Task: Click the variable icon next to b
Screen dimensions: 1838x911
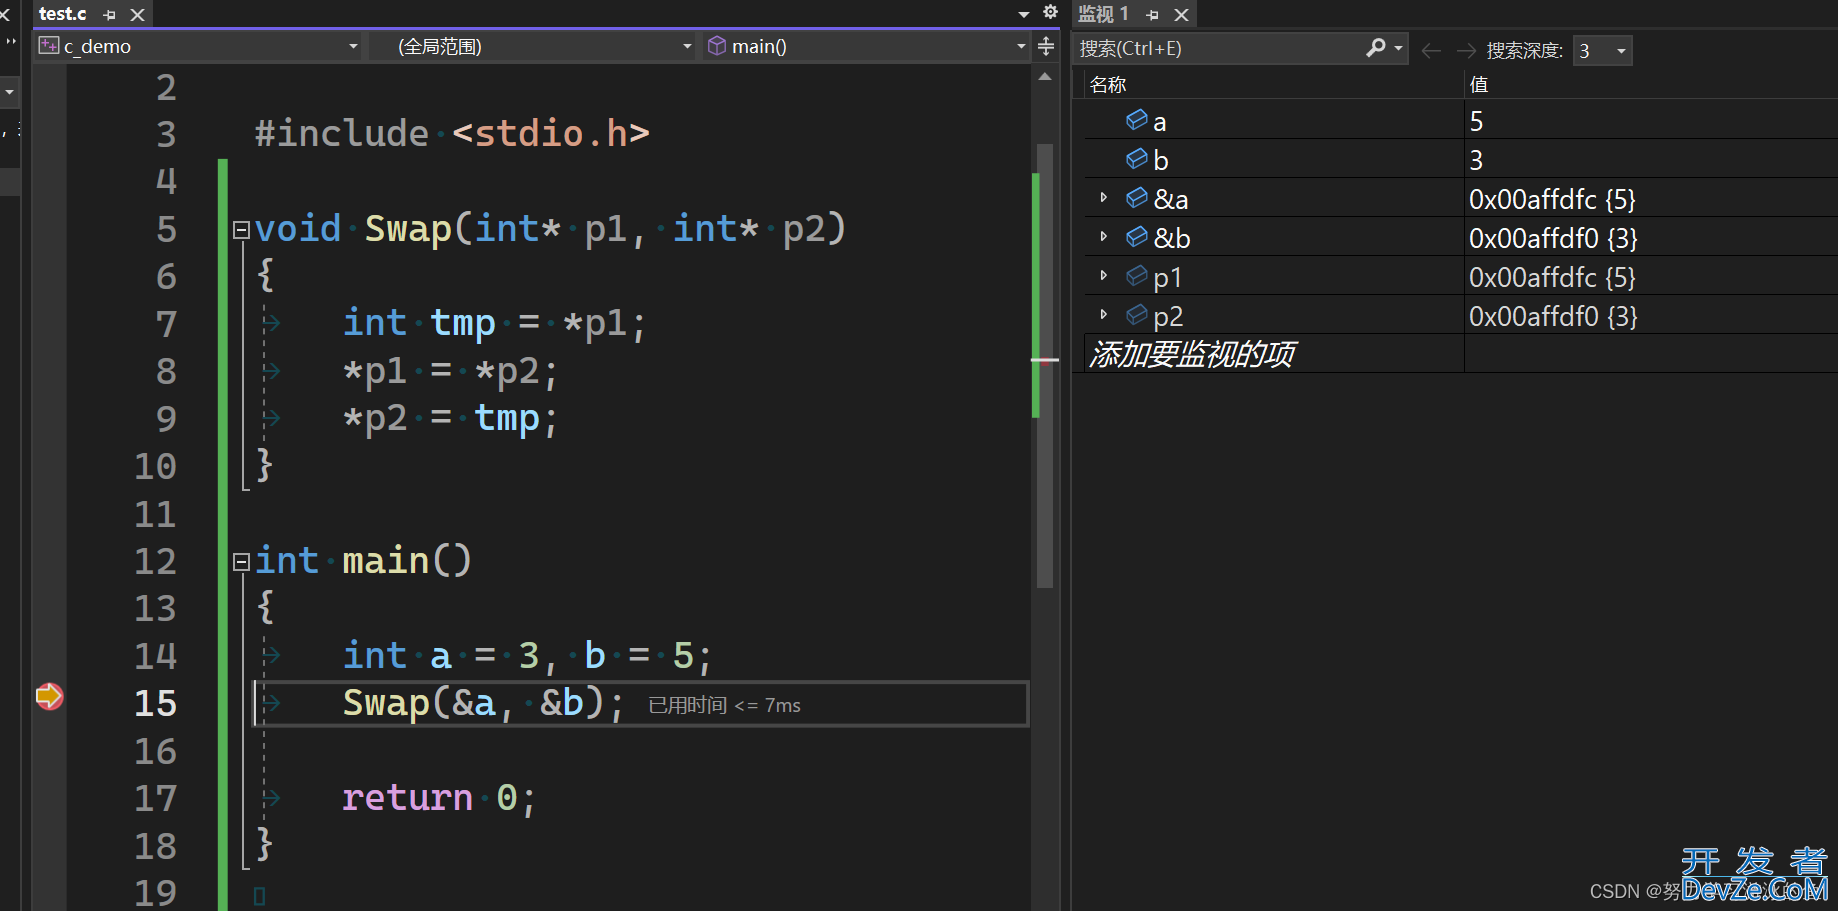Action: click(x=1137, y=159)
